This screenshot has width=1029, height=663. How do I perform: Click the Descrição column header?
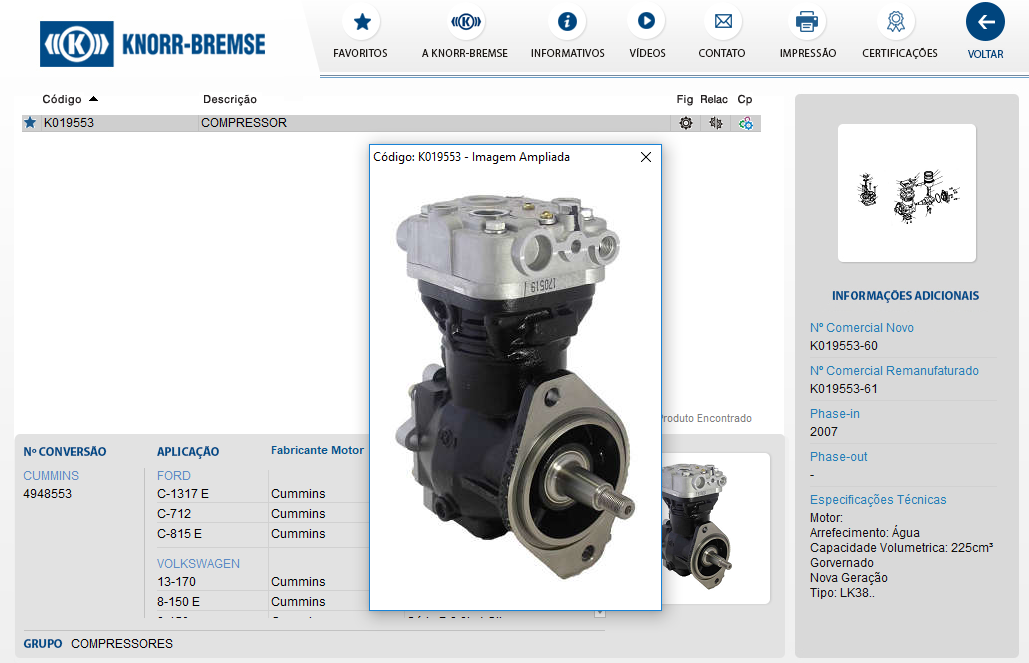click(x=230, y=99)
